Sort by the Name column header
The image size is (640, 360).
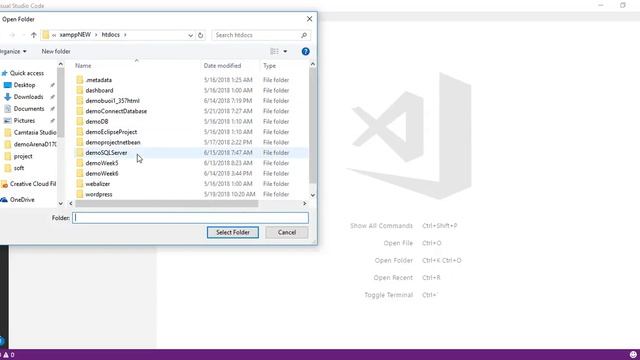tap(83, 66)
